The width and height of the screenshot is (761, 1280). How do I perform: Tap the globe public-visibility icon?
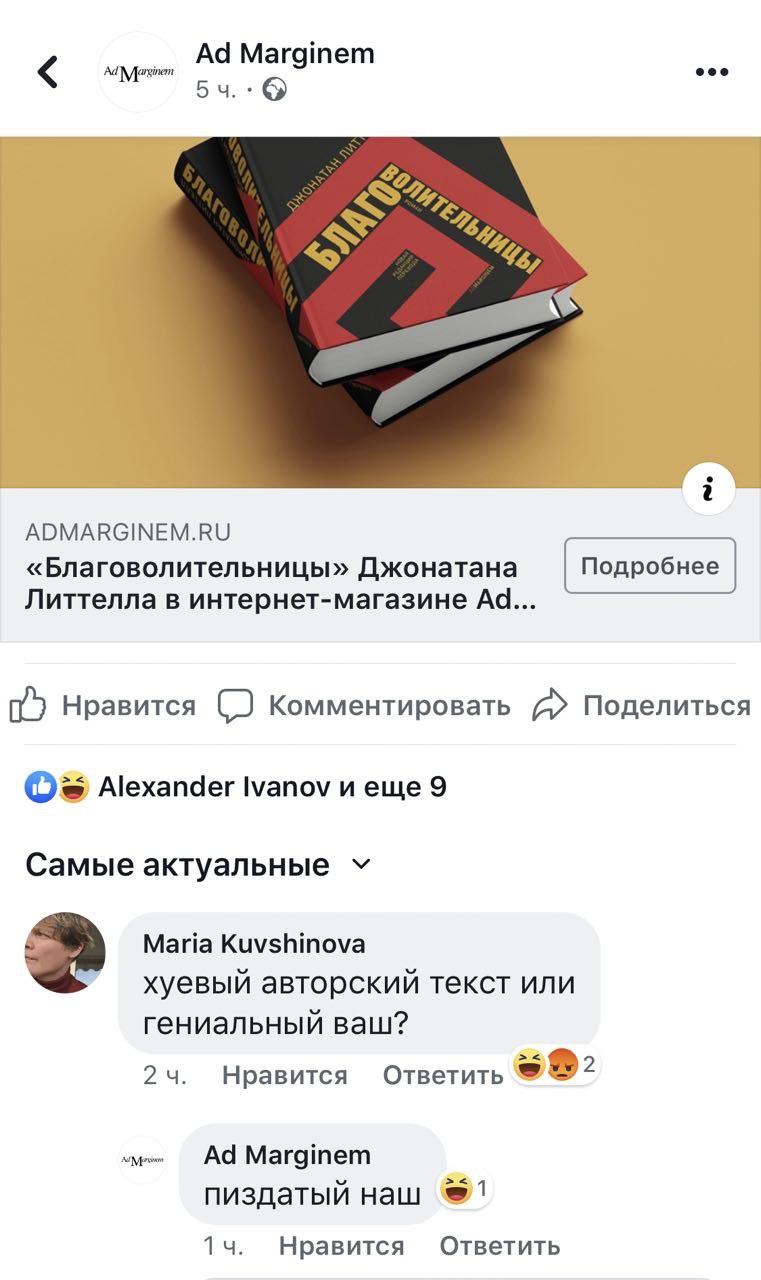pos(275,90)
